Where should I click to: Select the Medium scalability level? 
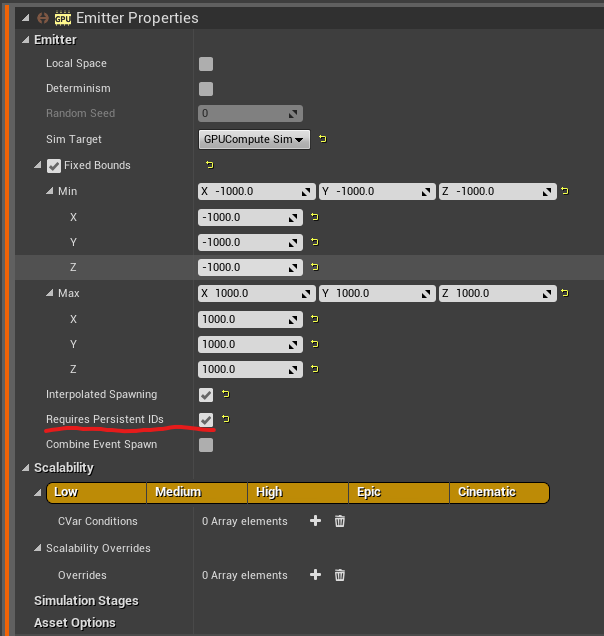[197, 492]
